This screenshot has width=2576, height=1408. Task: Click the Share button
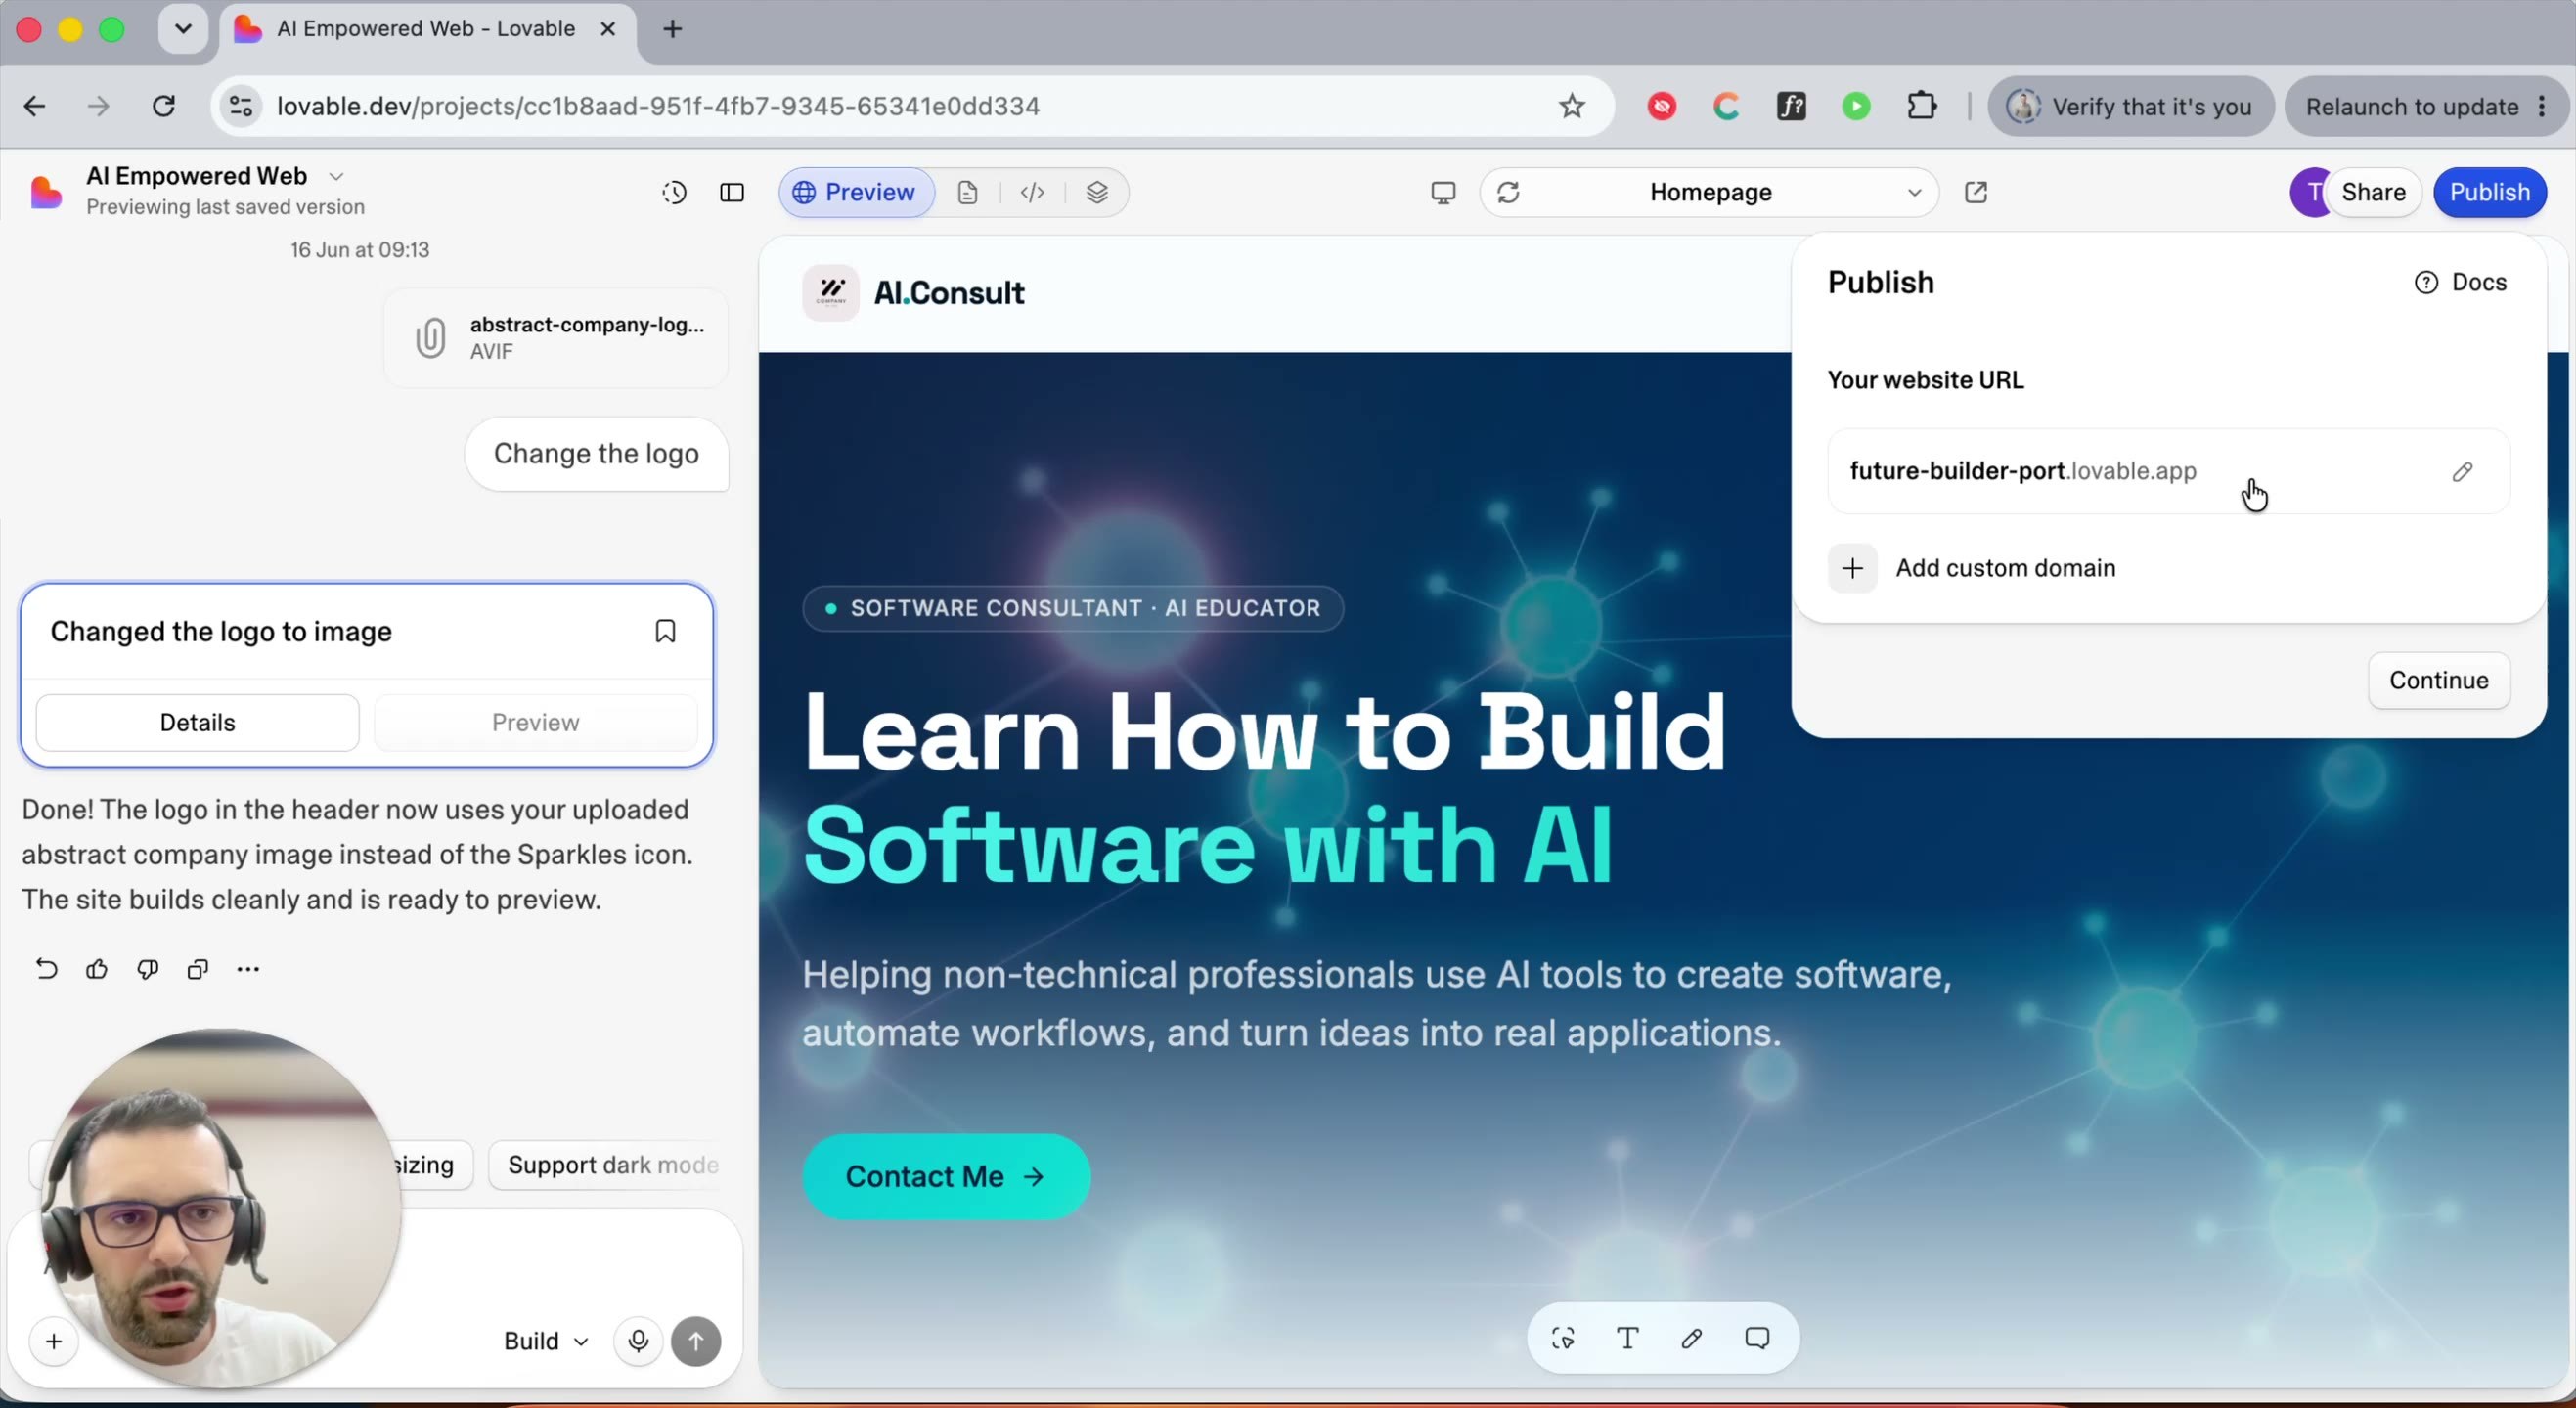2373,192
